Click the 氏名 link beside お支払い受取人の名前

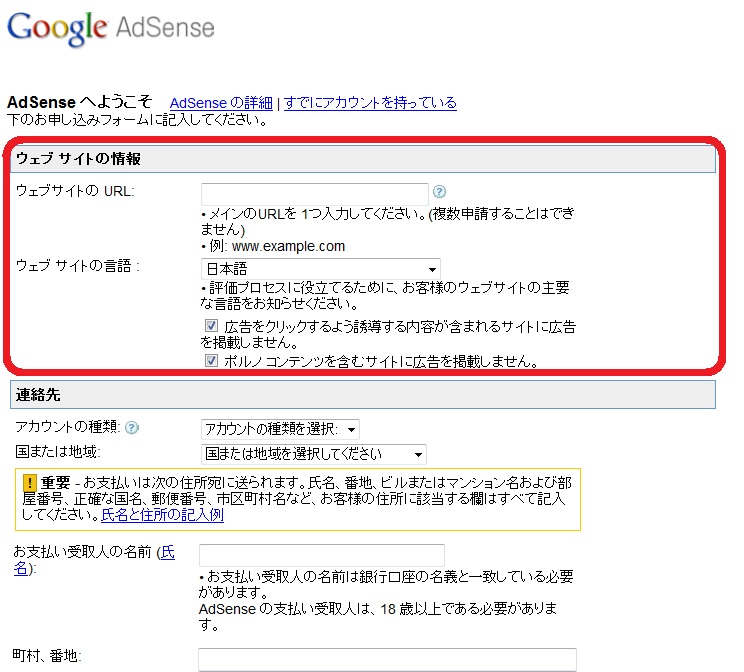pos(168,552)
